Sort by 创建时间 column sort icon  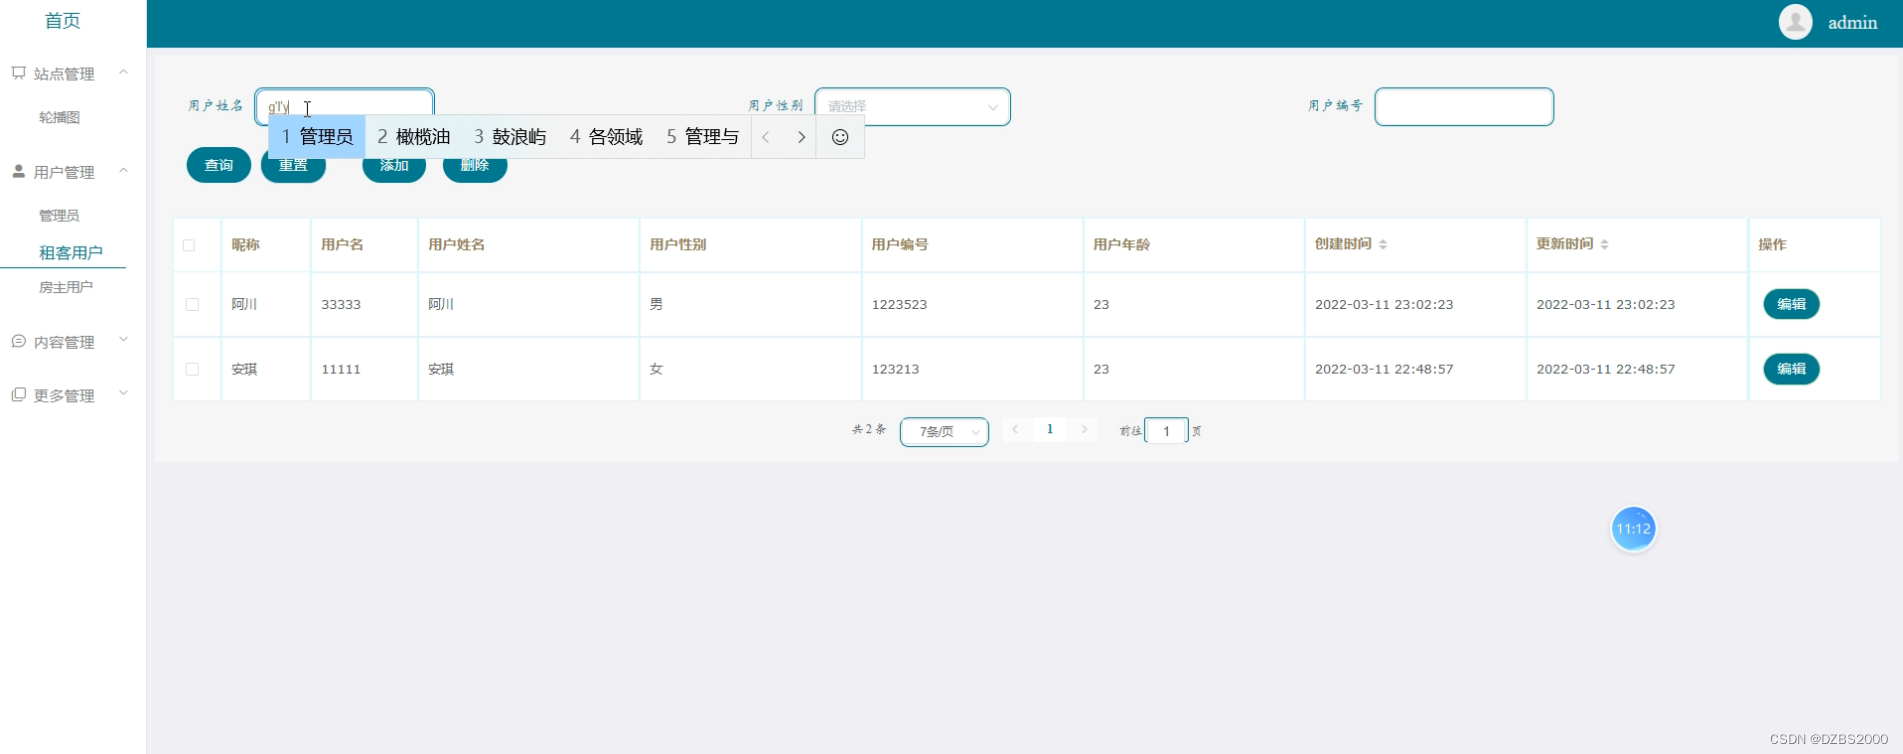(x=1383, y=244)
